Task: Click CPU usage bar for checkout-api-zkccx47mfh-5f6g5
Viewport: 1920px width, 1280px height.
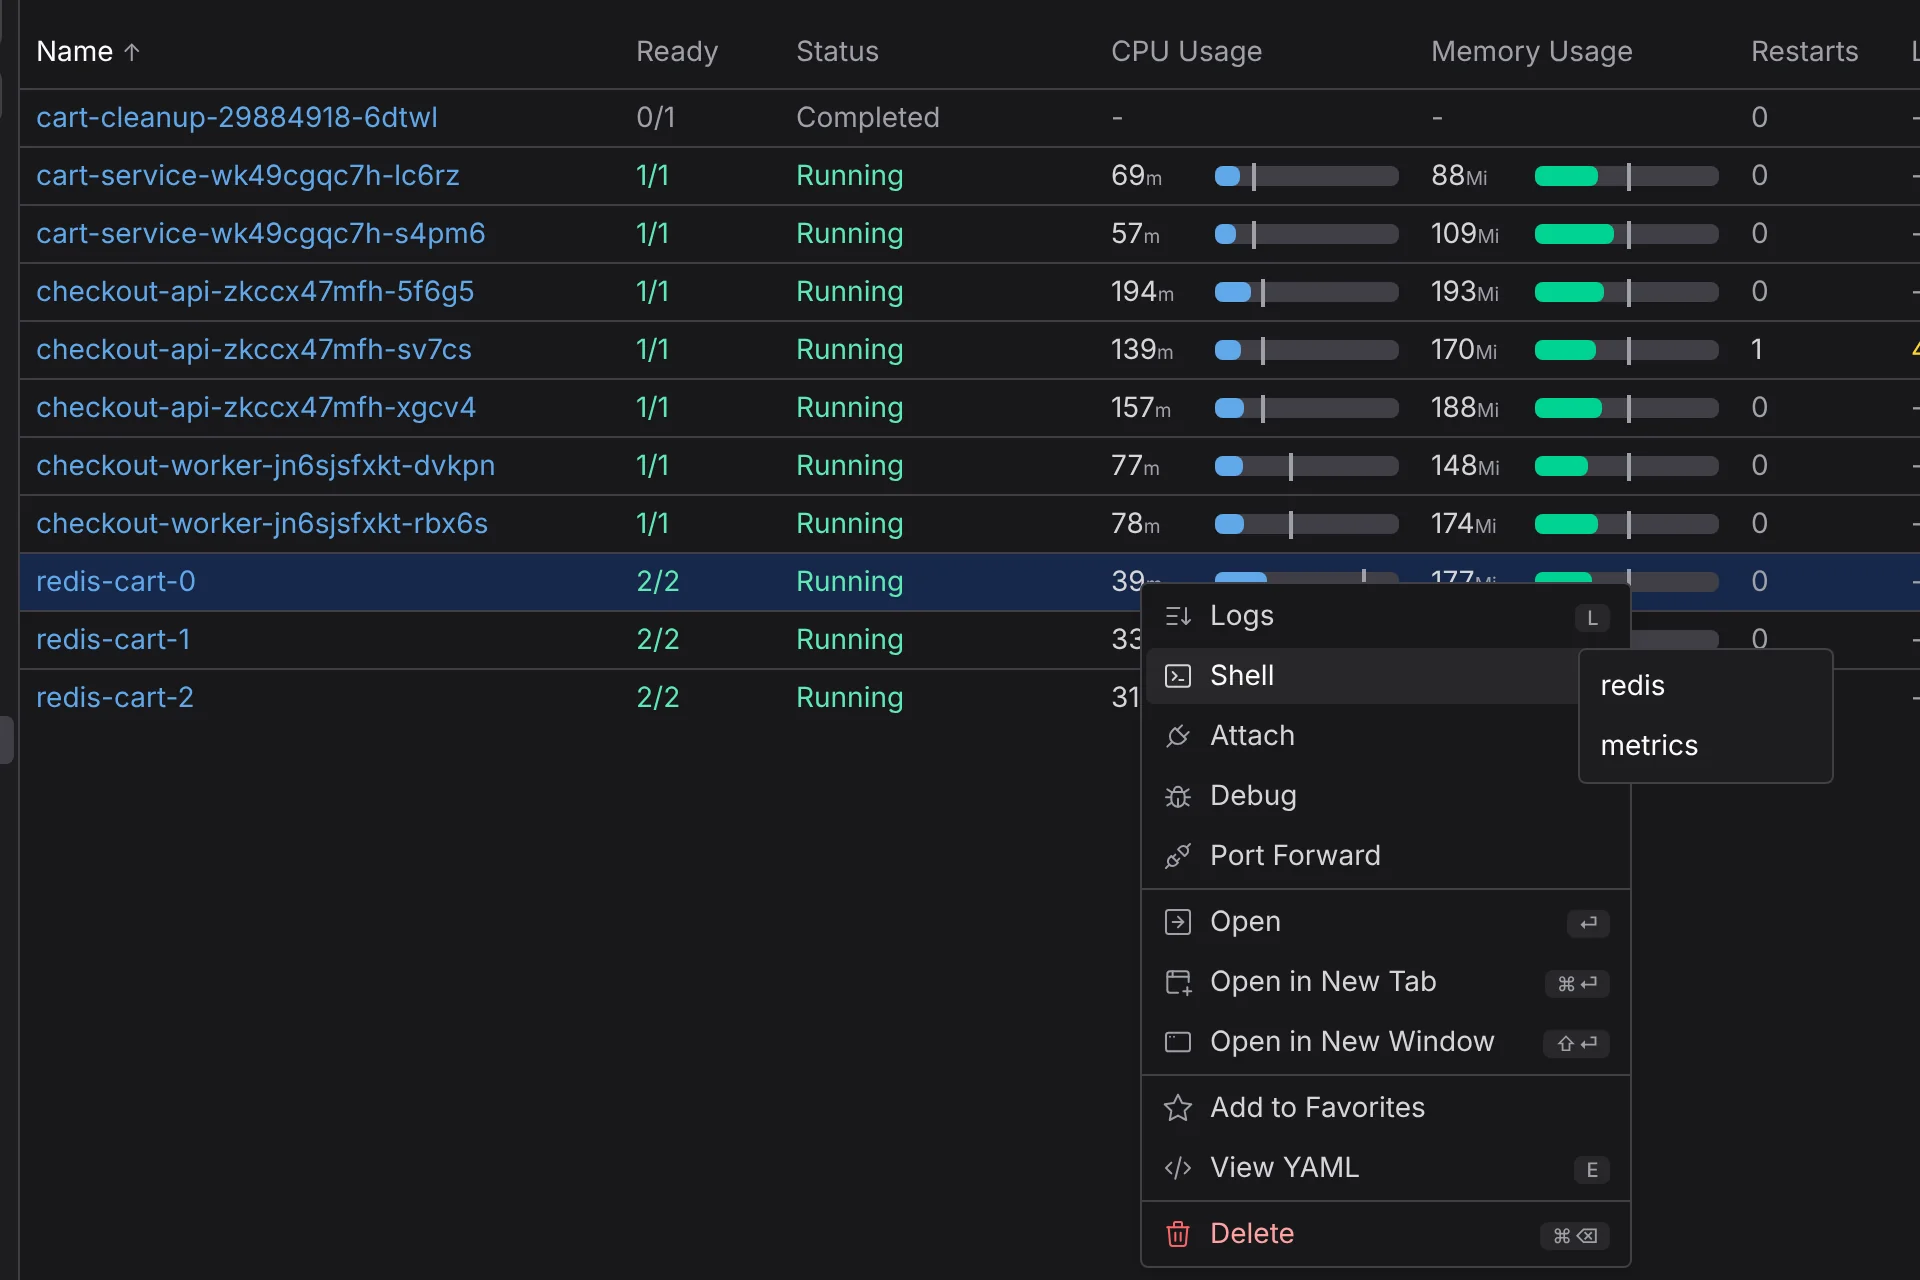Action: click(1306, 292)
